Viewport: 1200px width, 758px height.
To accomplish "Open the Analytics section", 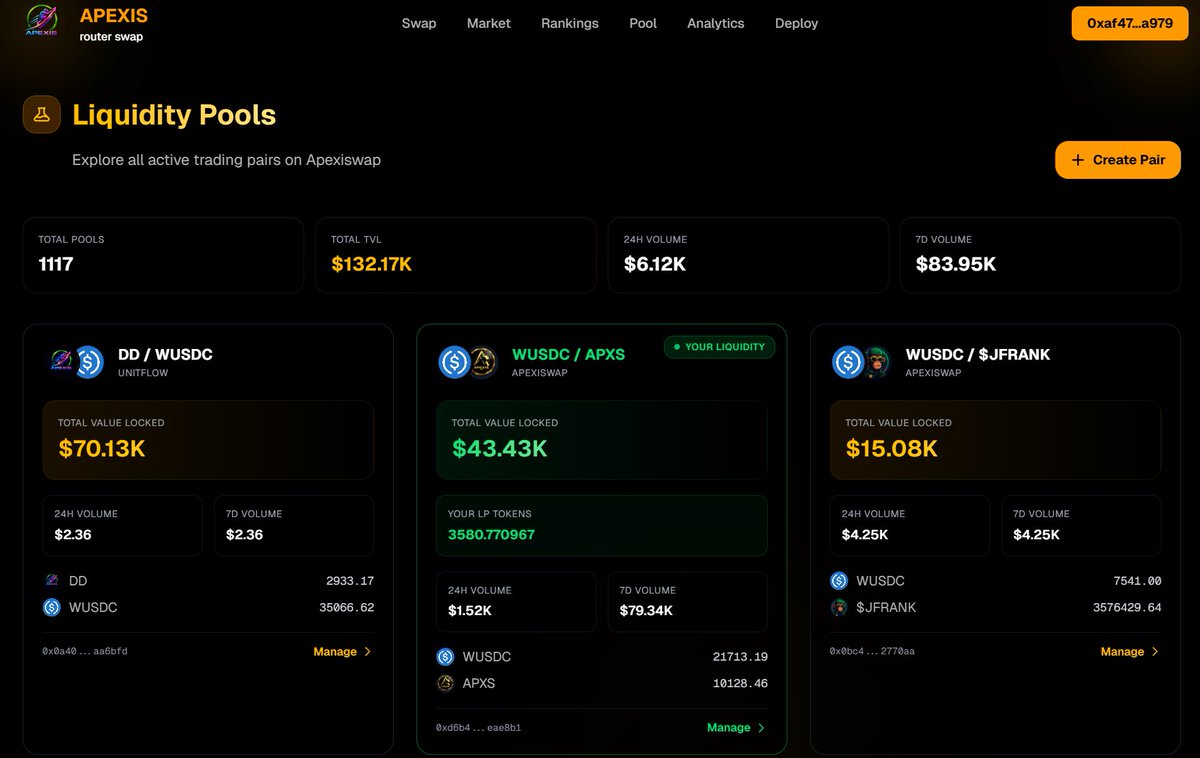I will pyautogui.click(x=716, y=23).
